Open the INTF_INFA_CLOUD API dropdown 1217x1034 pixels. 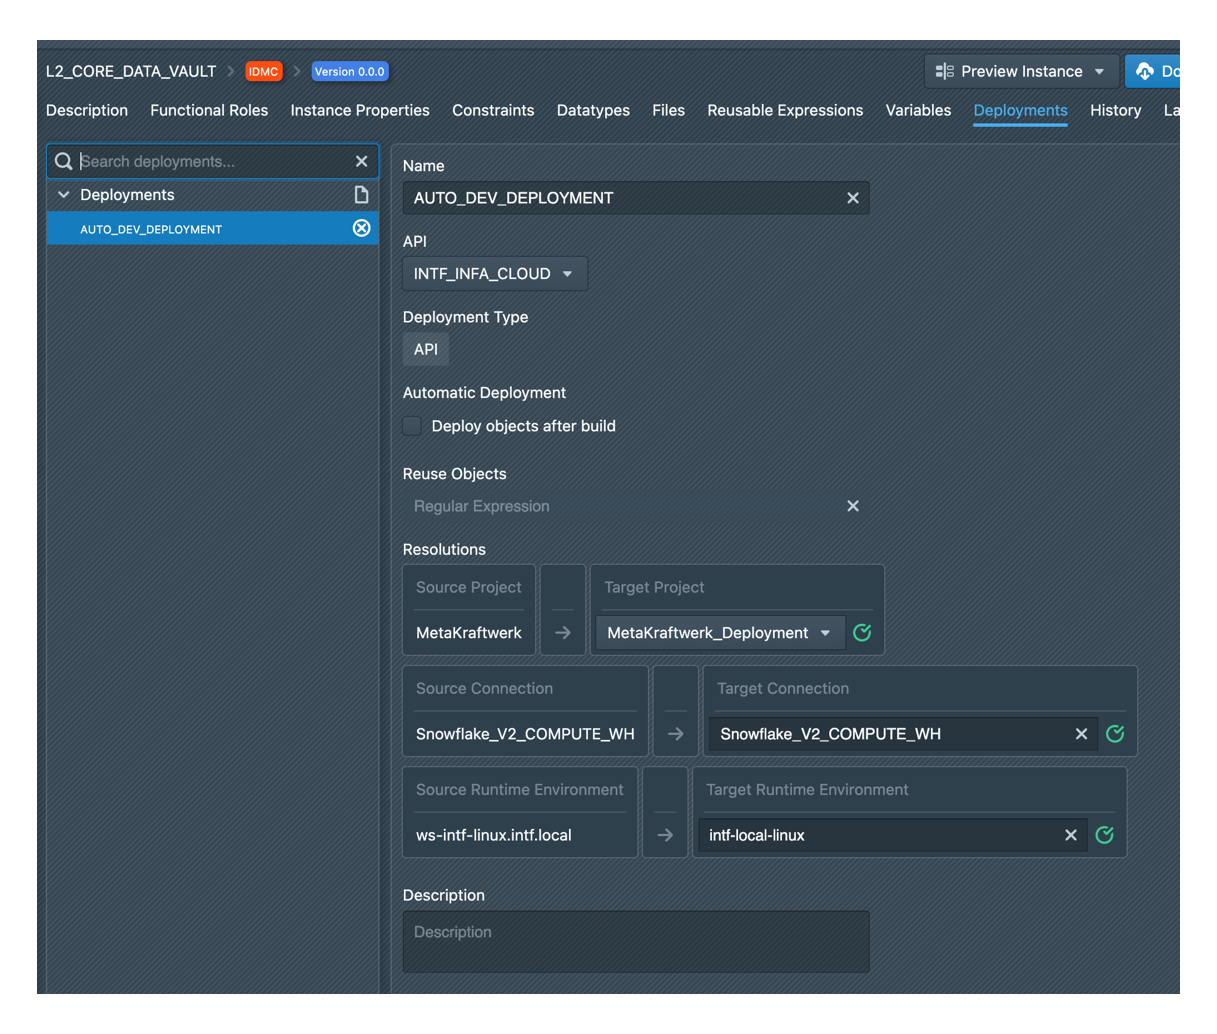pos(494,274)
